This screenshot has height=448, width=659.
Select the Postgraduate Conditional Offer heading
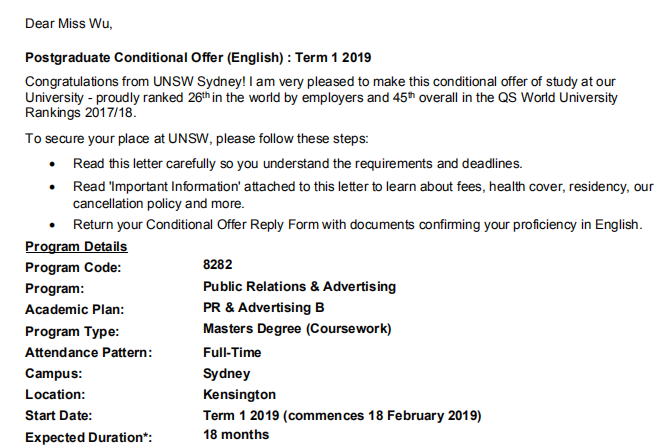click(198, 57)
